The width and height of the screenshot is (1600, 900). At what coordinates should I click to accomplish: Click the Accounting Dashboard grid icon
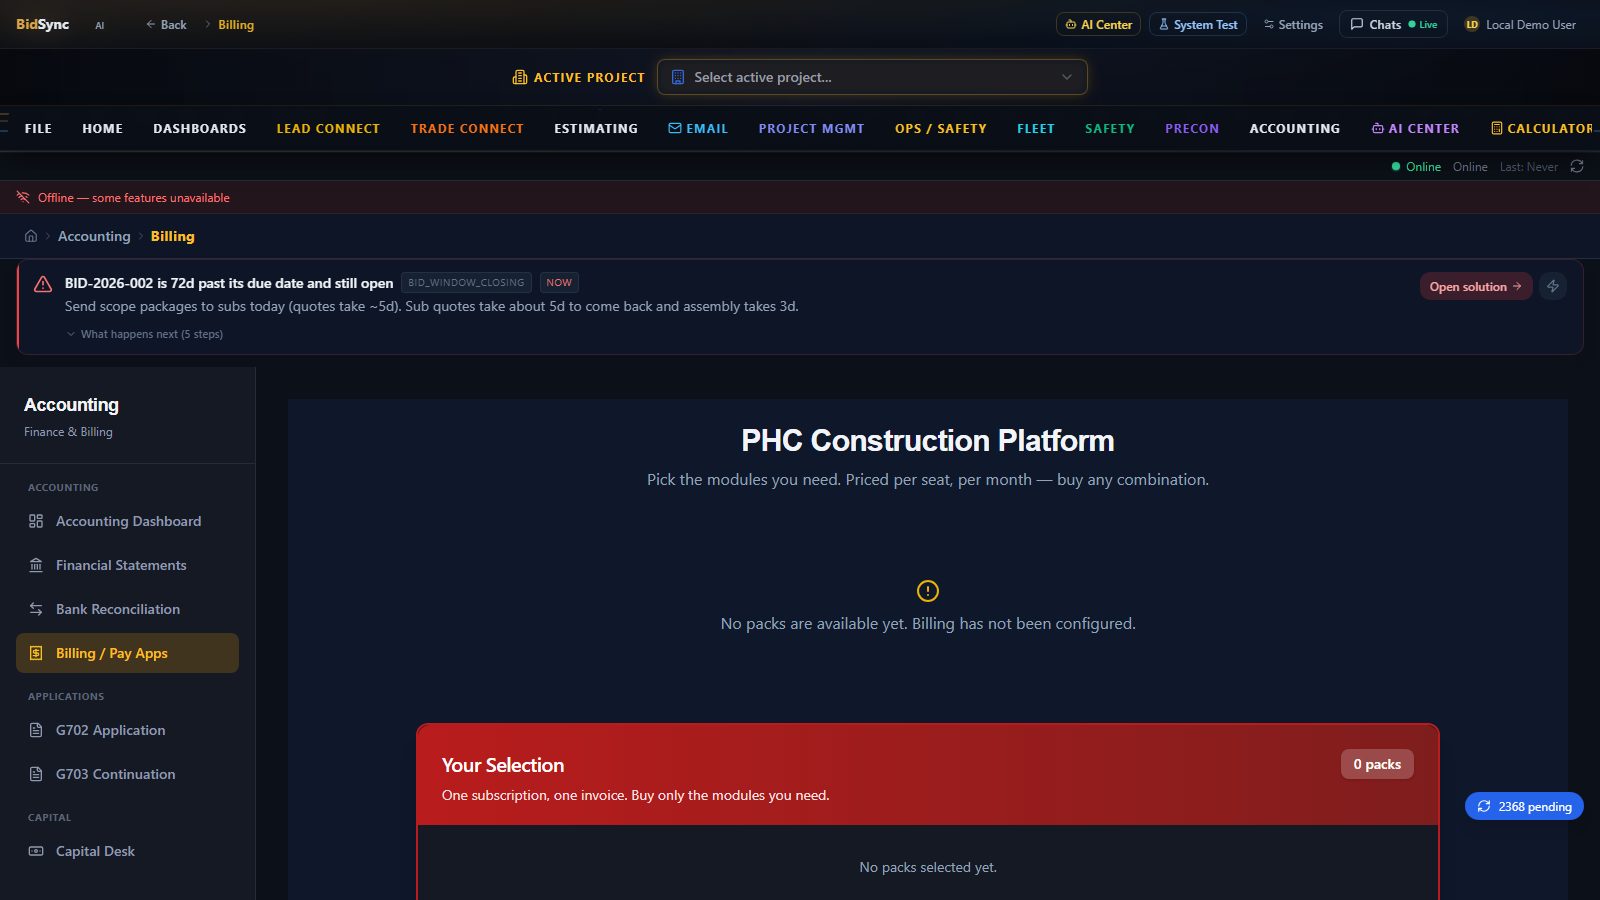tap(36, 521)
